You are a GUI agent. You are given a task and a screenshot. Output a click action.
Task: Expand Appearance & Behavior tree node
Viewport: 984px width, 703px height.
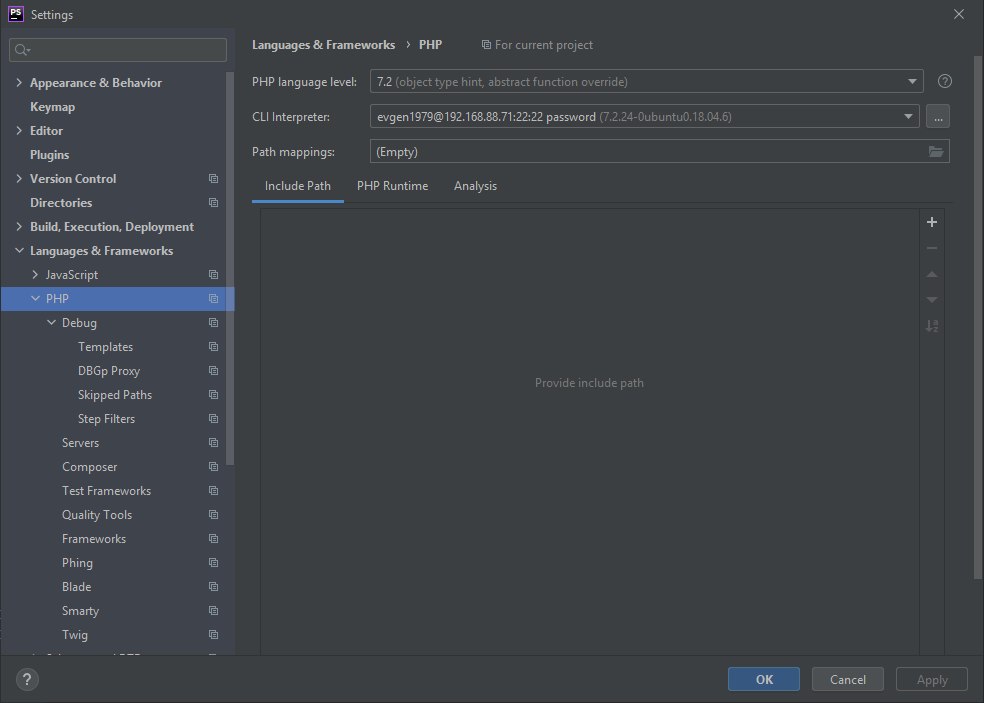tap(19, 82)
